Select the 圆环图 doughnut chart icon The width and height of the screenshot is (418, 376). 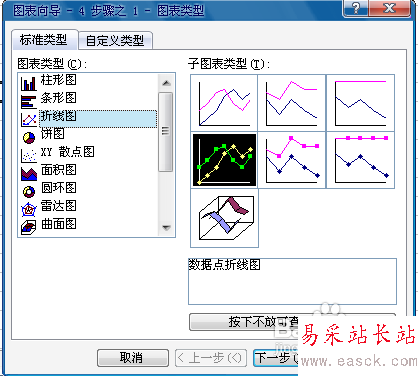29,191
